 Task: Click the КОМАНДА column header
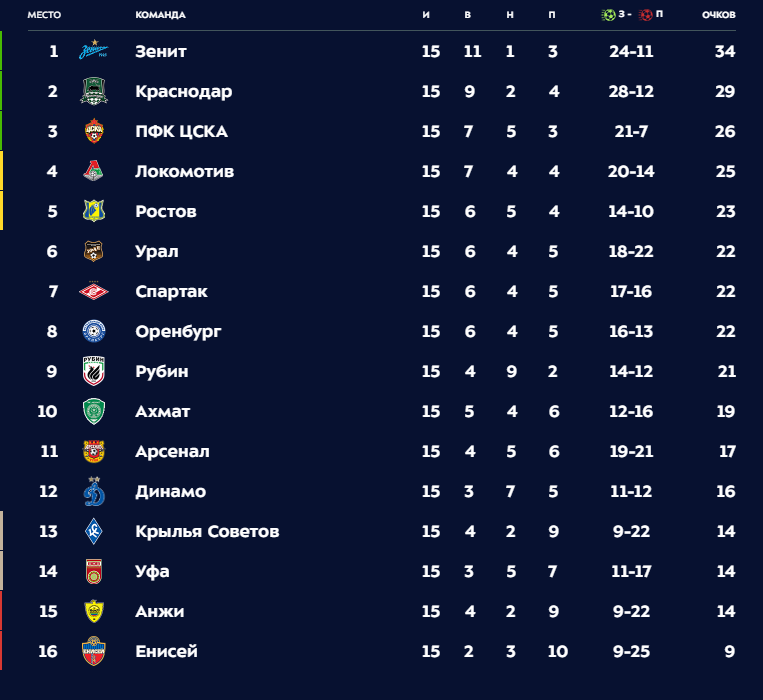161,15
